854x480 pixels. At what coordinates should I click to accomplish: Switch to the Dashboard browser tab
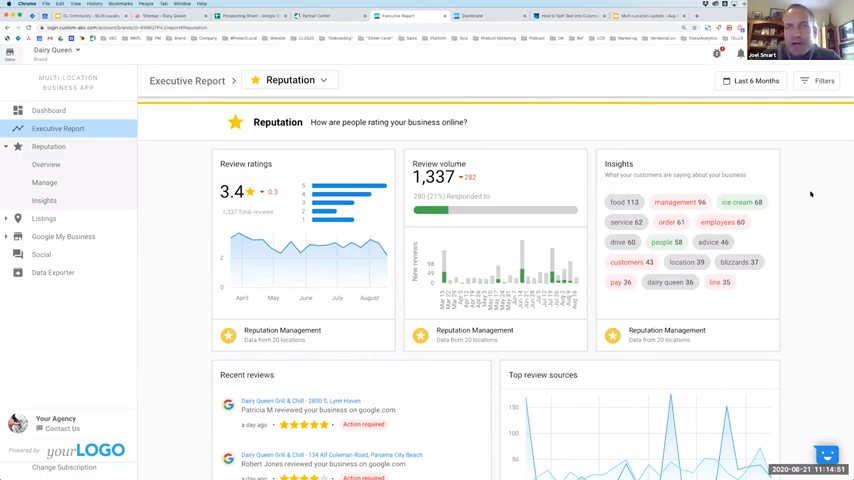490,16
